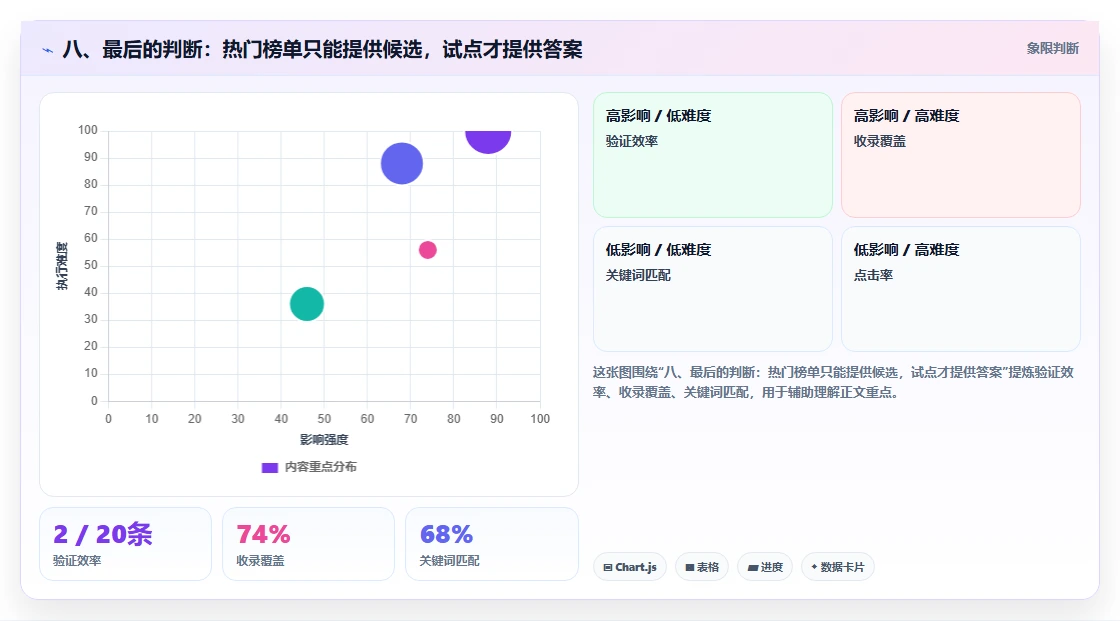
Task: Open the 高影响 / 低难度 quadrant card
Action: pyautogui.click(x=713, y=155)
